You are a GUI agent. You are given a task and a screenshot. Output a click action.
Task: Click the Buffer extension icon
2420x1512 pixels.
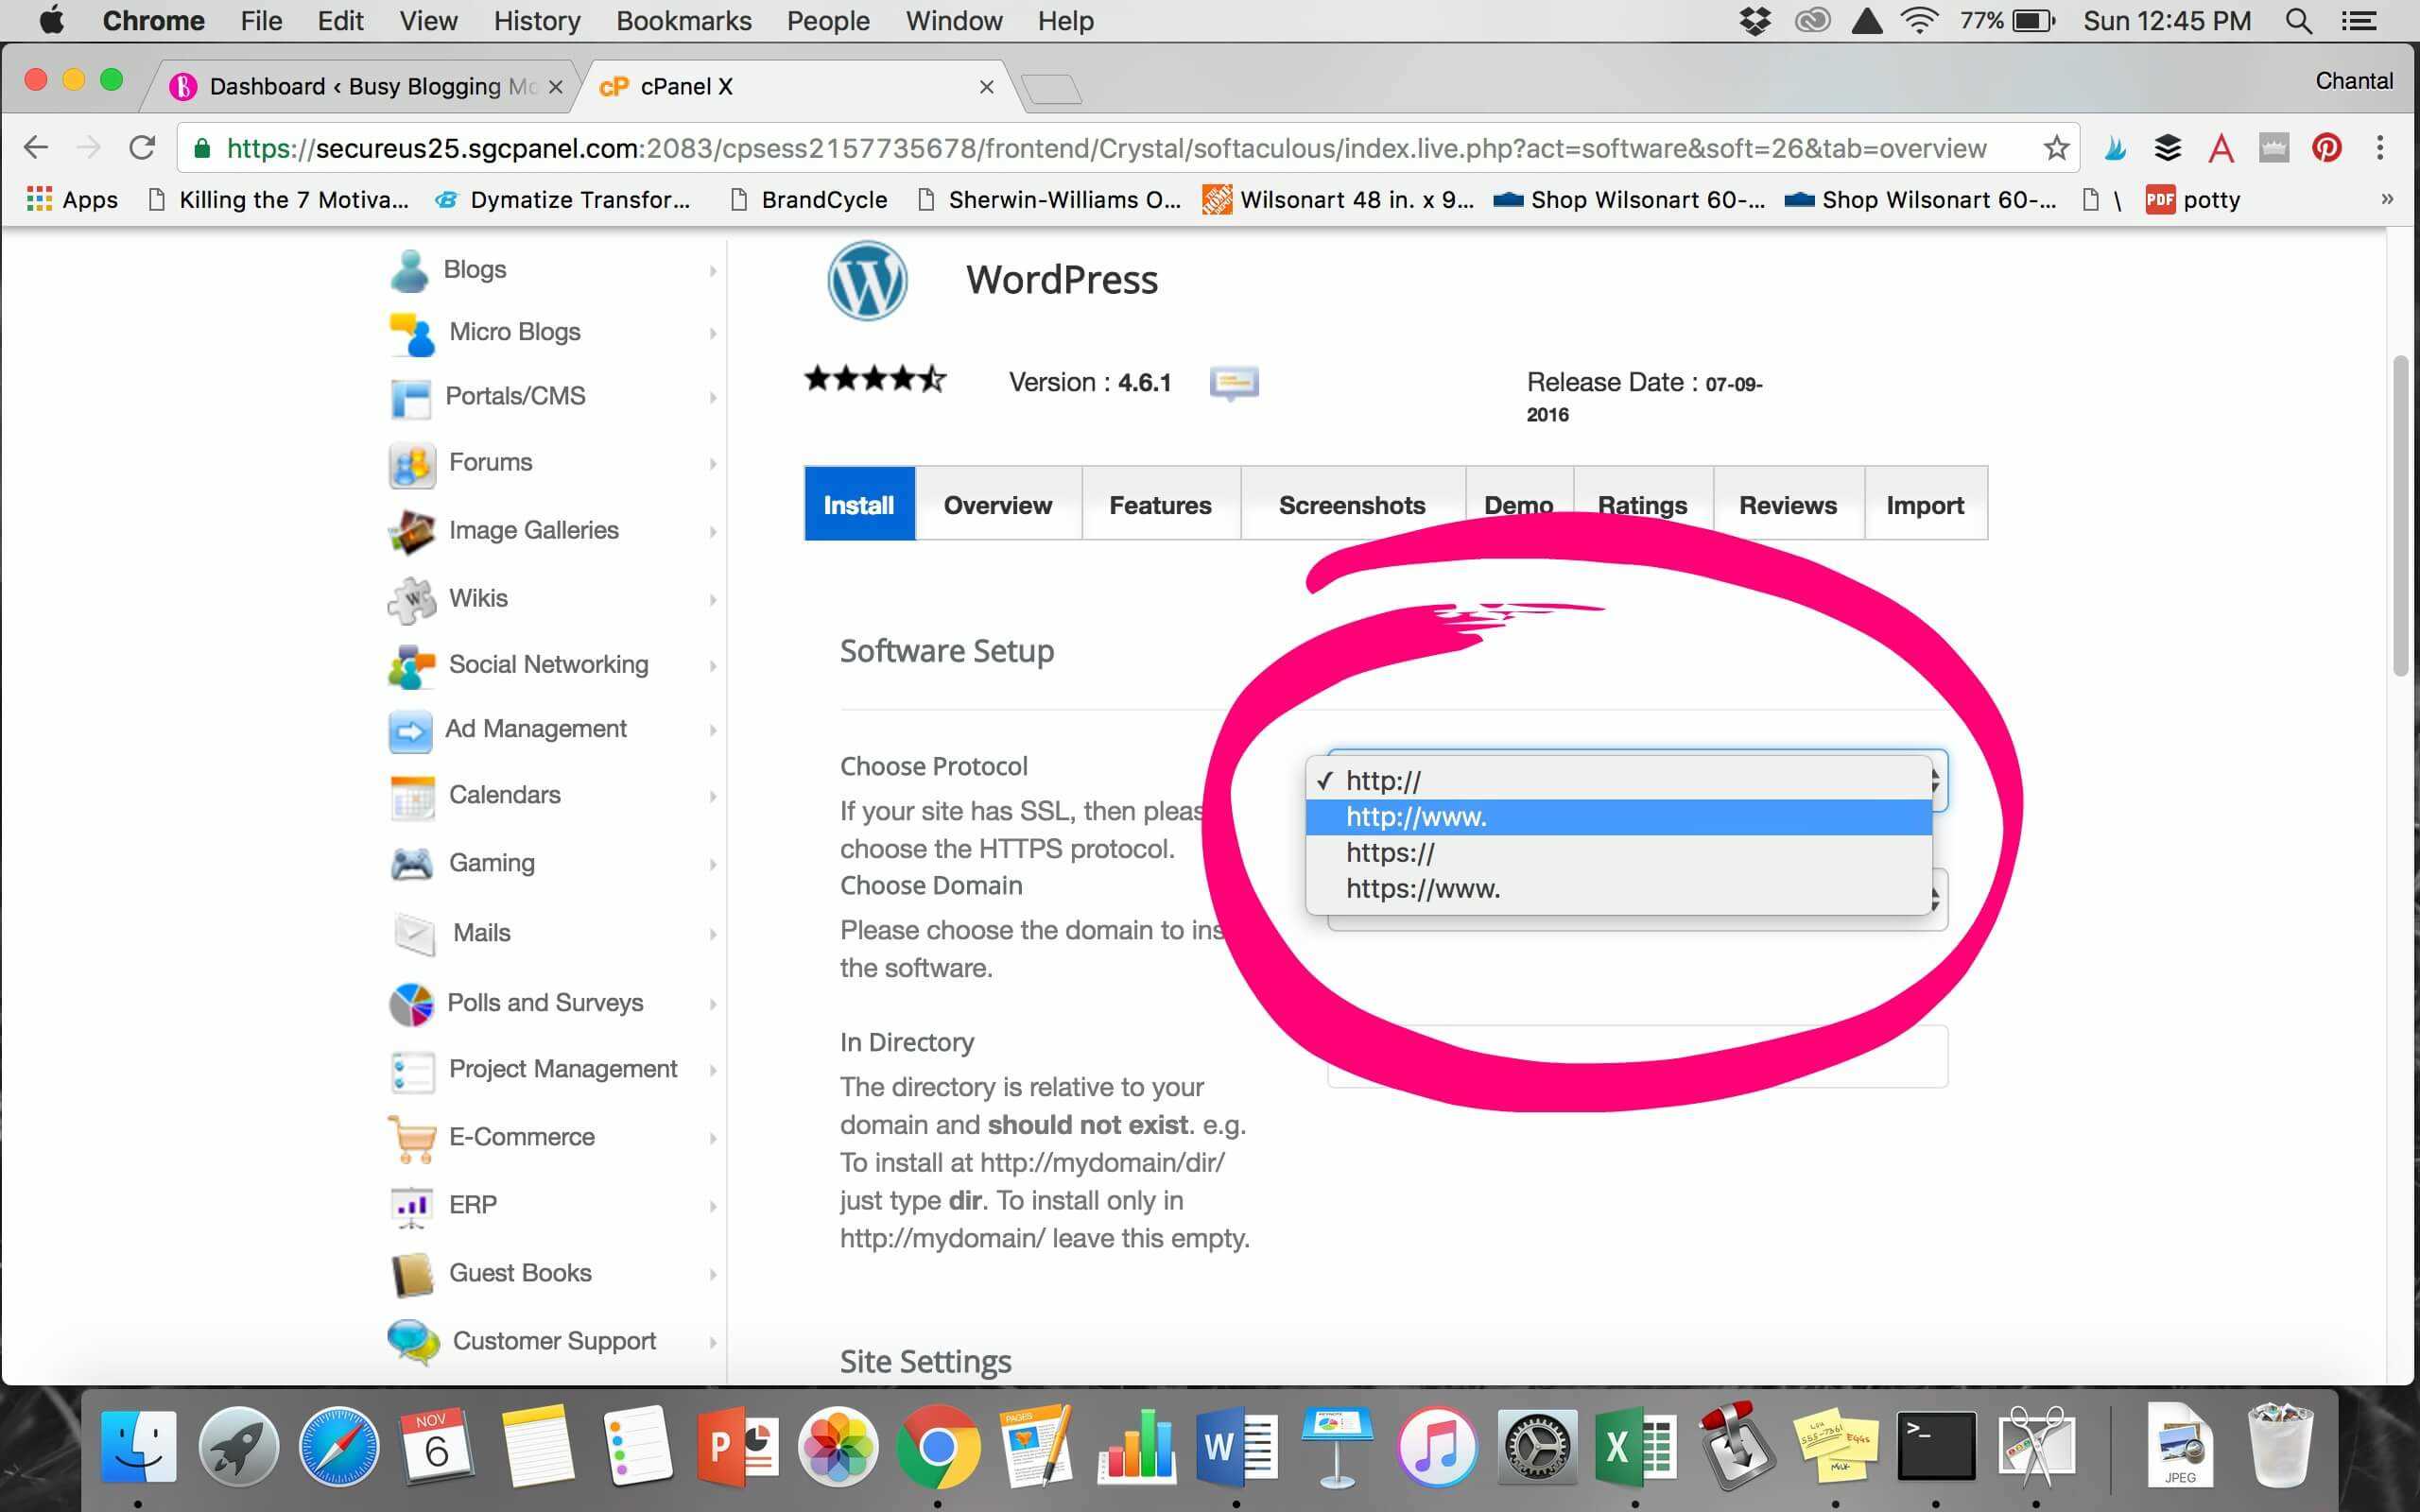click(2167, 148)
